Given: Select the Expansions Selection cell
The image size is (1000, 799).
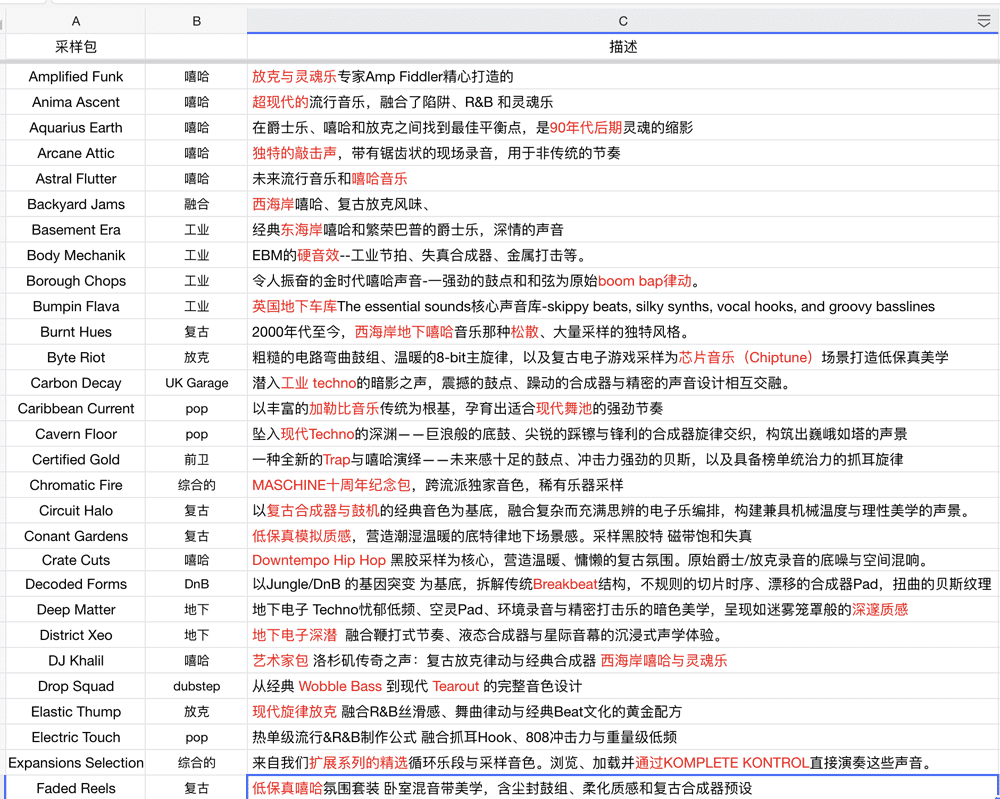Looking at the screenshot, I should coord(75,763).
